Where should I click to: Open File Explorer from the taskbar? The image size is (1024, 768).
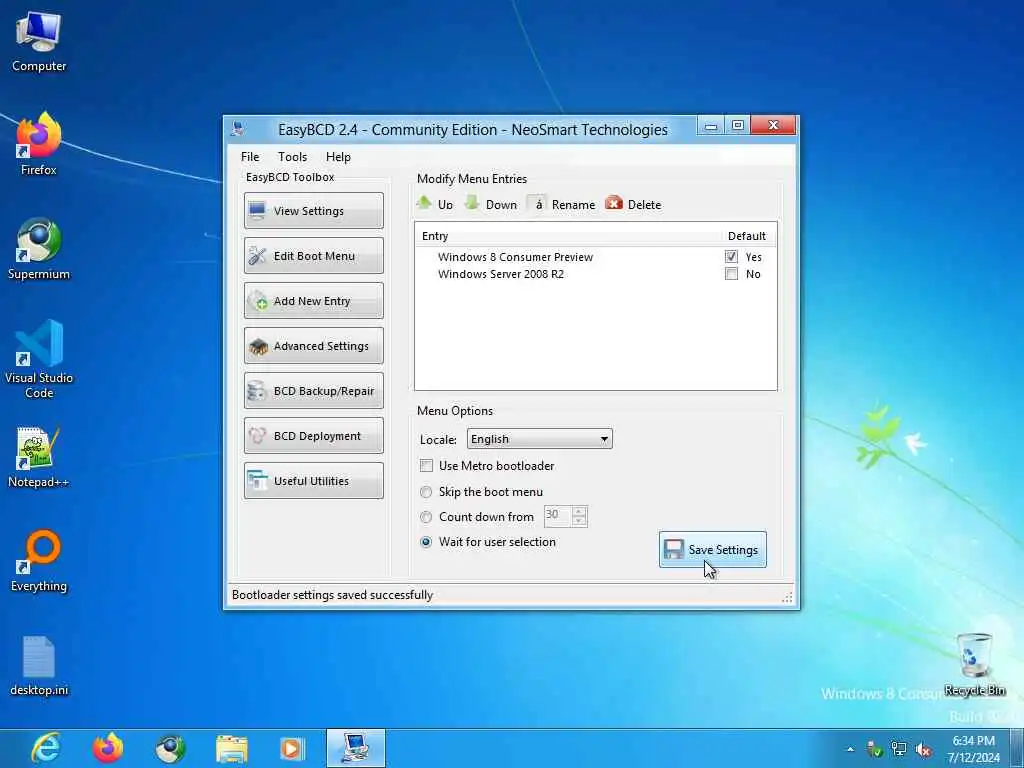coord(231,748)
